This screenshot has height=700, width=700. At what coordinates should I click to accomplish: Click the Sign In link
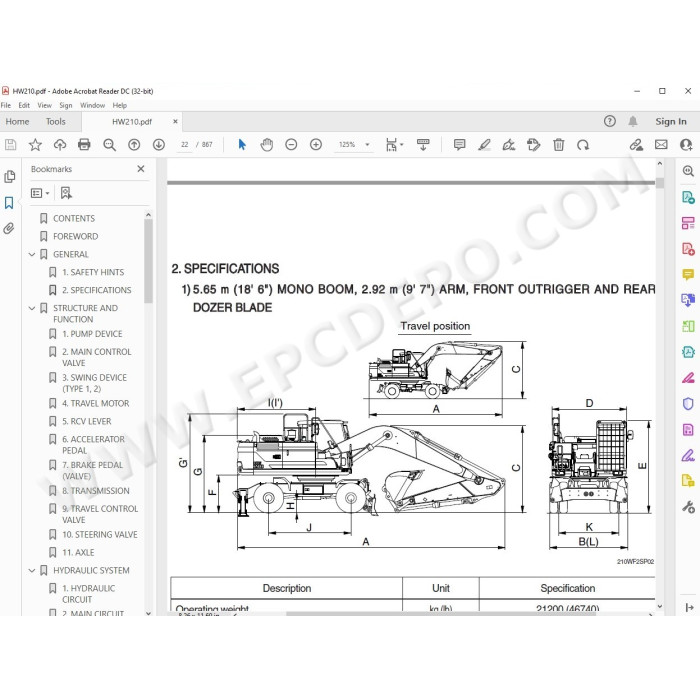point(671,121)
